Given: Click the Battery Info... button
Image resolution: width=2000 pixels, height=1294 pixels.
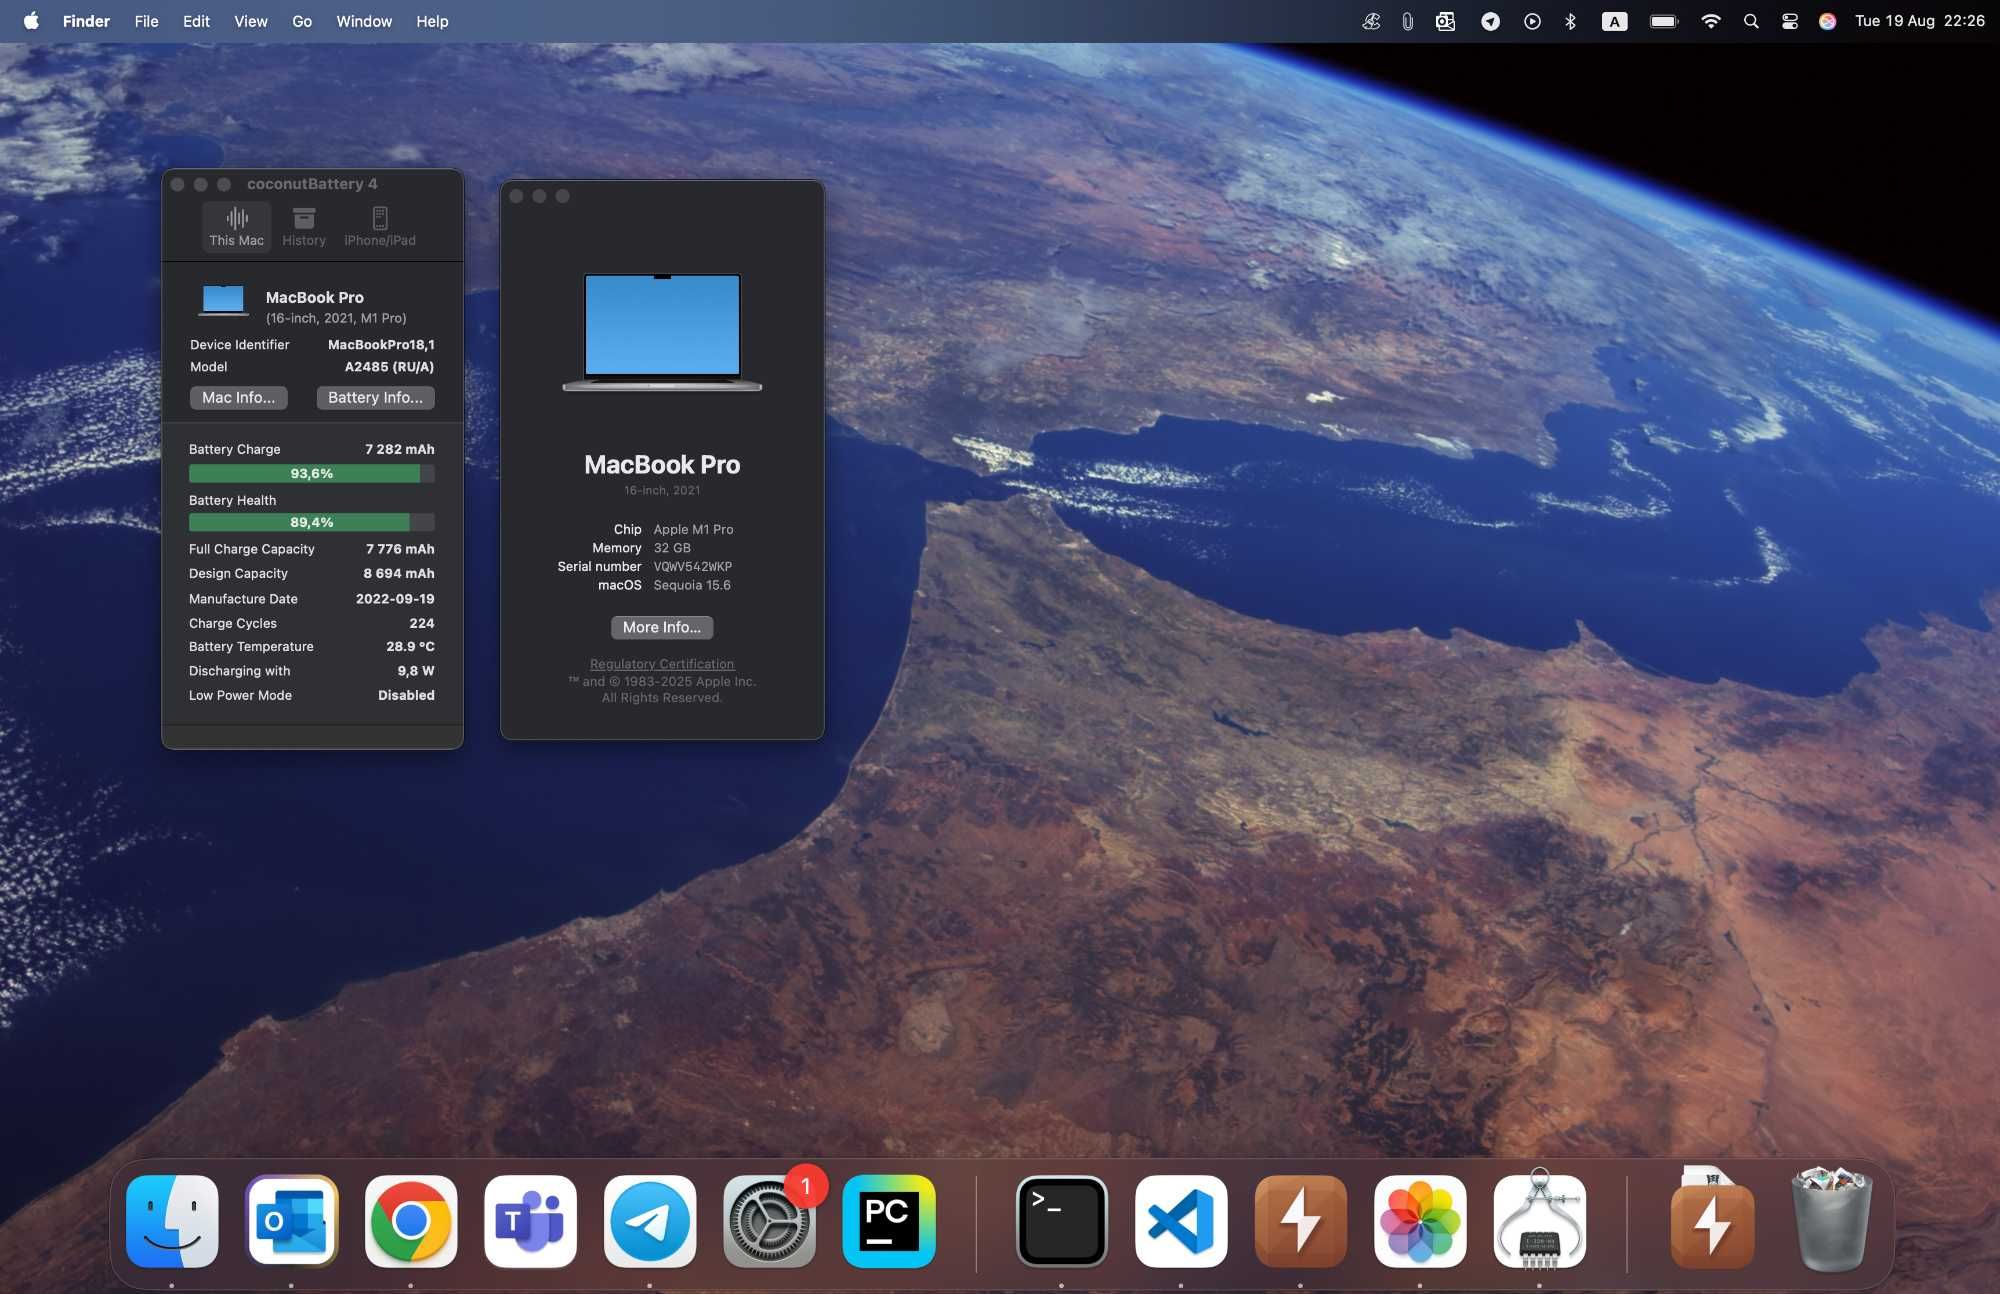Looking at the screenshot, I should point(375,397).
